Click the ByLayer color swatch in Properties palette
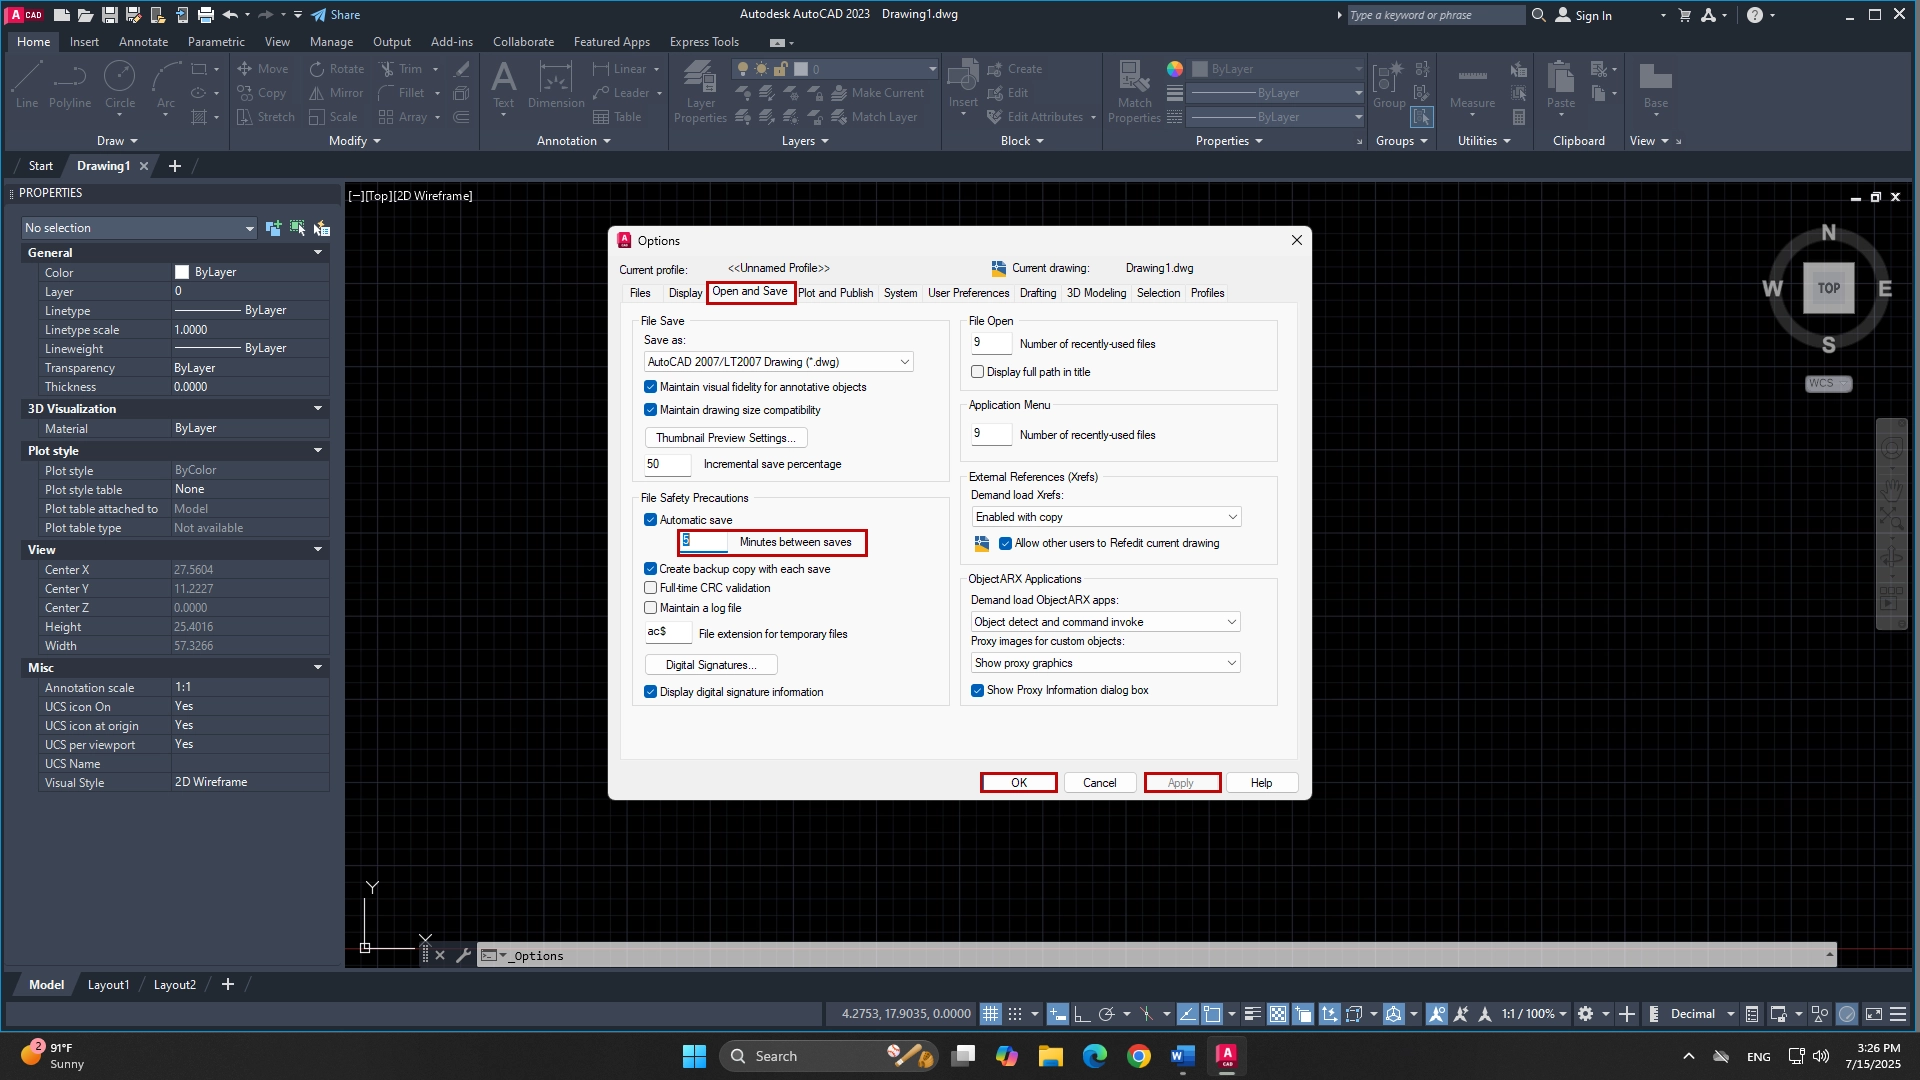 [182, 272]
